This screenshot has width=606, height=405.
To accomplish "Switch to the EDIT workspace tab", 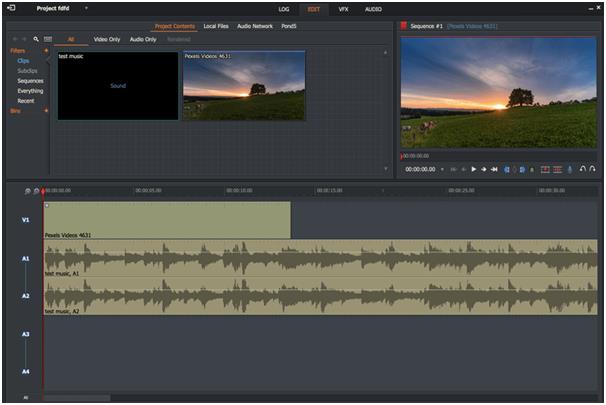I will tap(313, 9).
